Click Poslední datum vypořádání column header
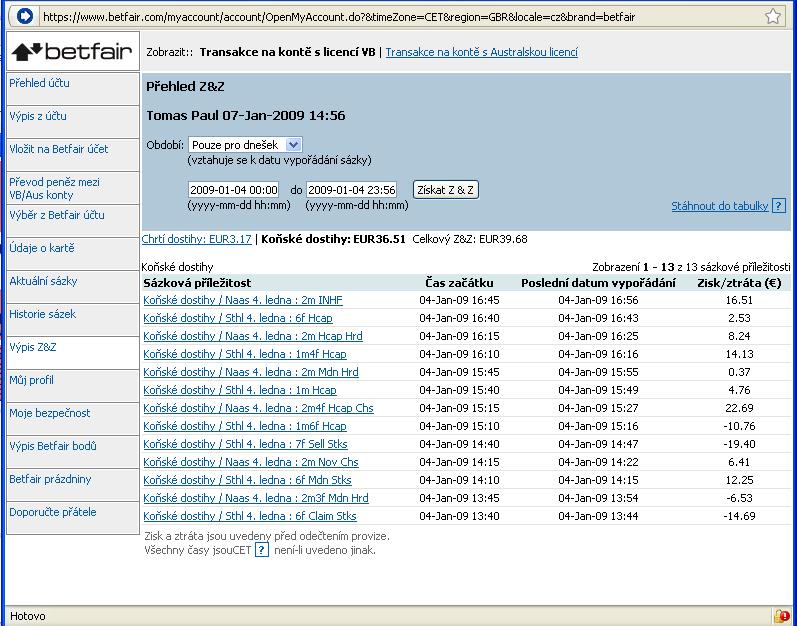This screenshot has width=797, height=626. tap(598, 283)
